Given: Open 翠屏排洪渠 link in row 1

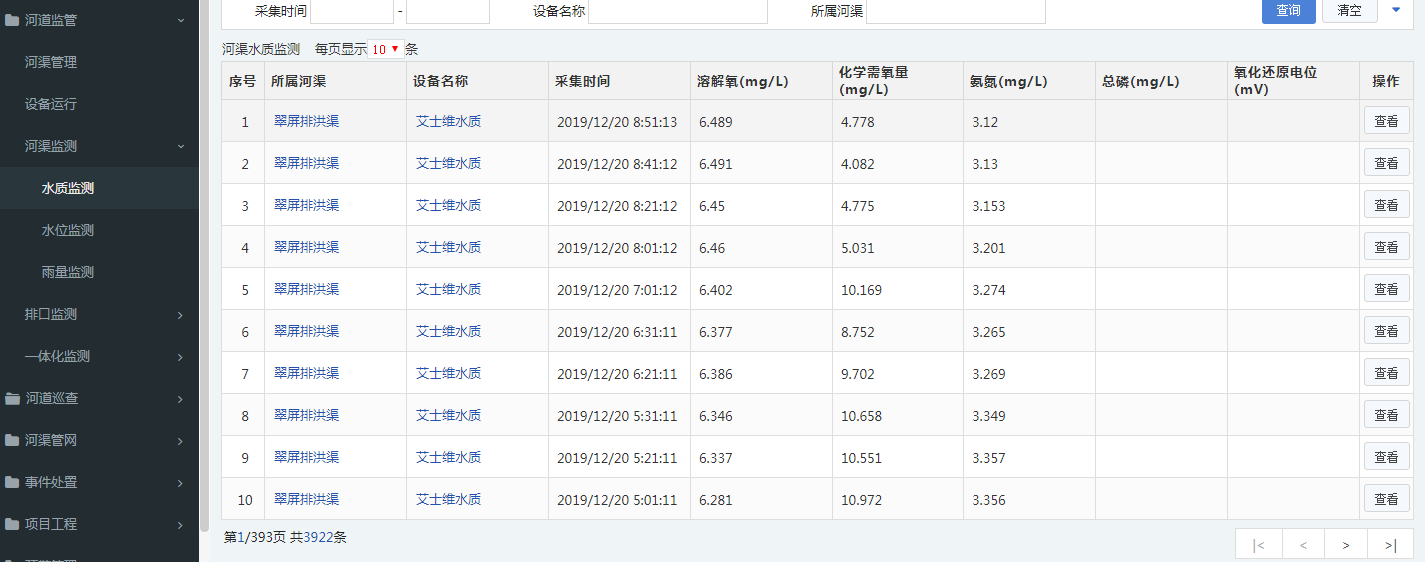Looking at the screenshot, I should [x=306, y=121].
